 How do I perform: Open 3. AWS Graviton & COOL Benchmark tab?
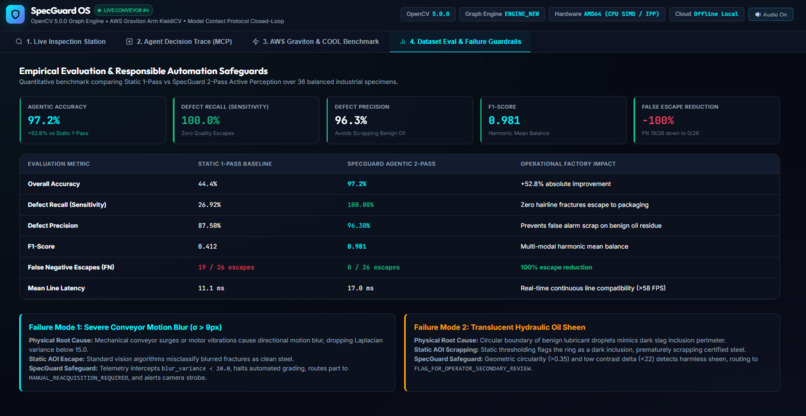point(316,42)
